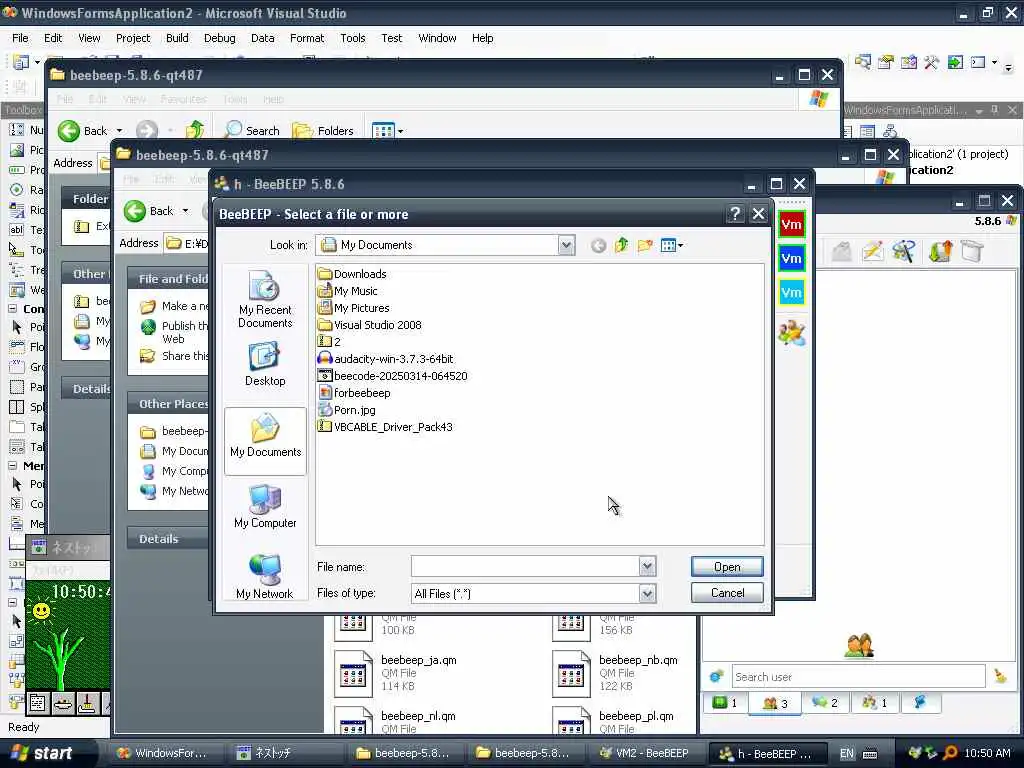1024x768 pixels.
Task: Click the File name input field
Action: click(525, 566)
